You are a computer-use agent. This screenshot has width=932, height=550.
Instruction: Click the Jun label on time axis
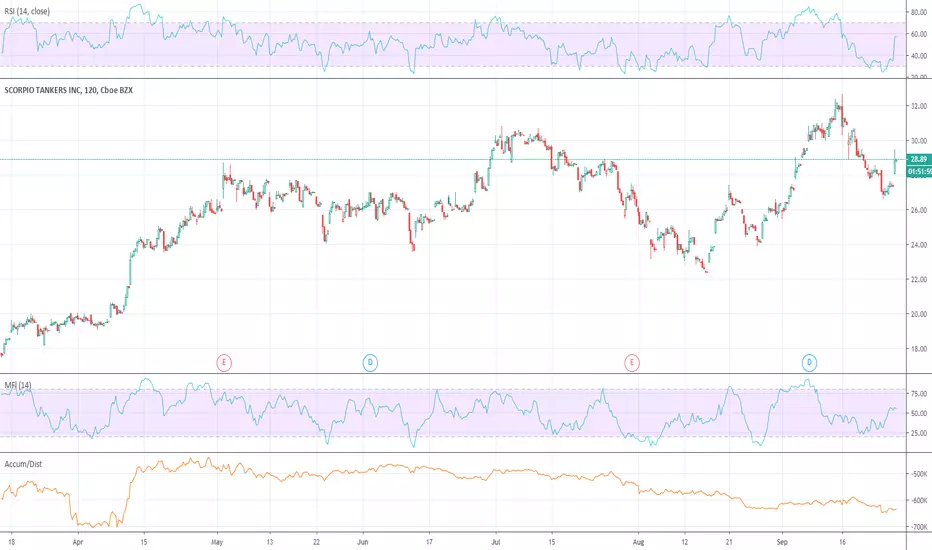point(363,542)
